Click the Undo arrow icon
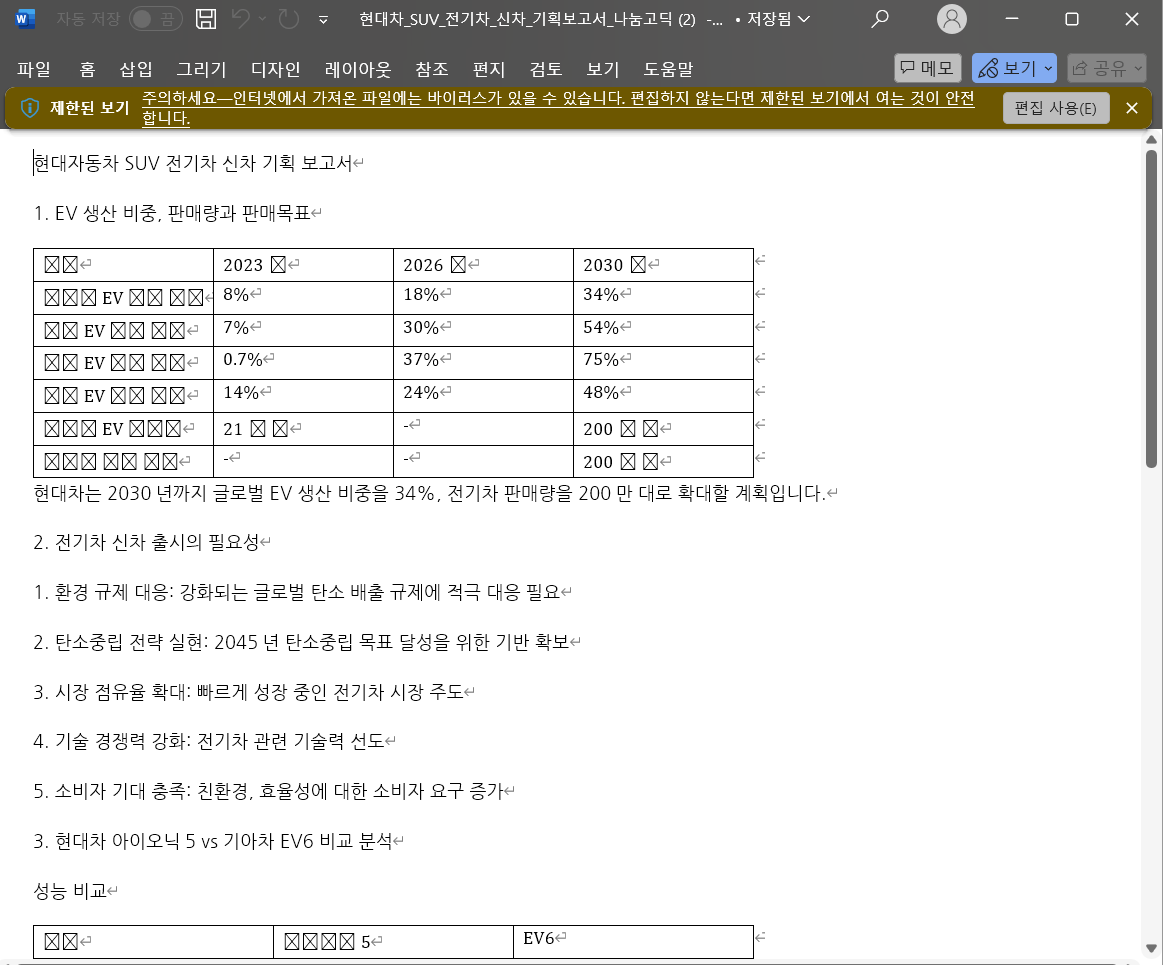Screen dimensions: 1163x965 (x=241, y=19)
